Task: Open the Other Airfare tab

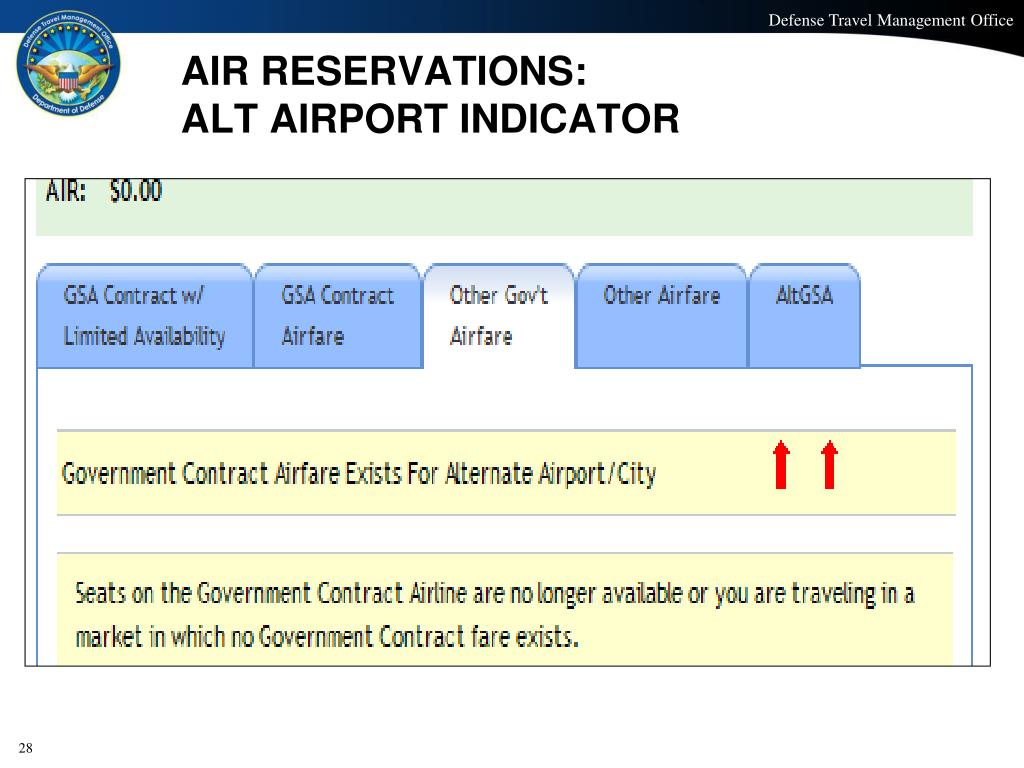Action: (662, 316)
